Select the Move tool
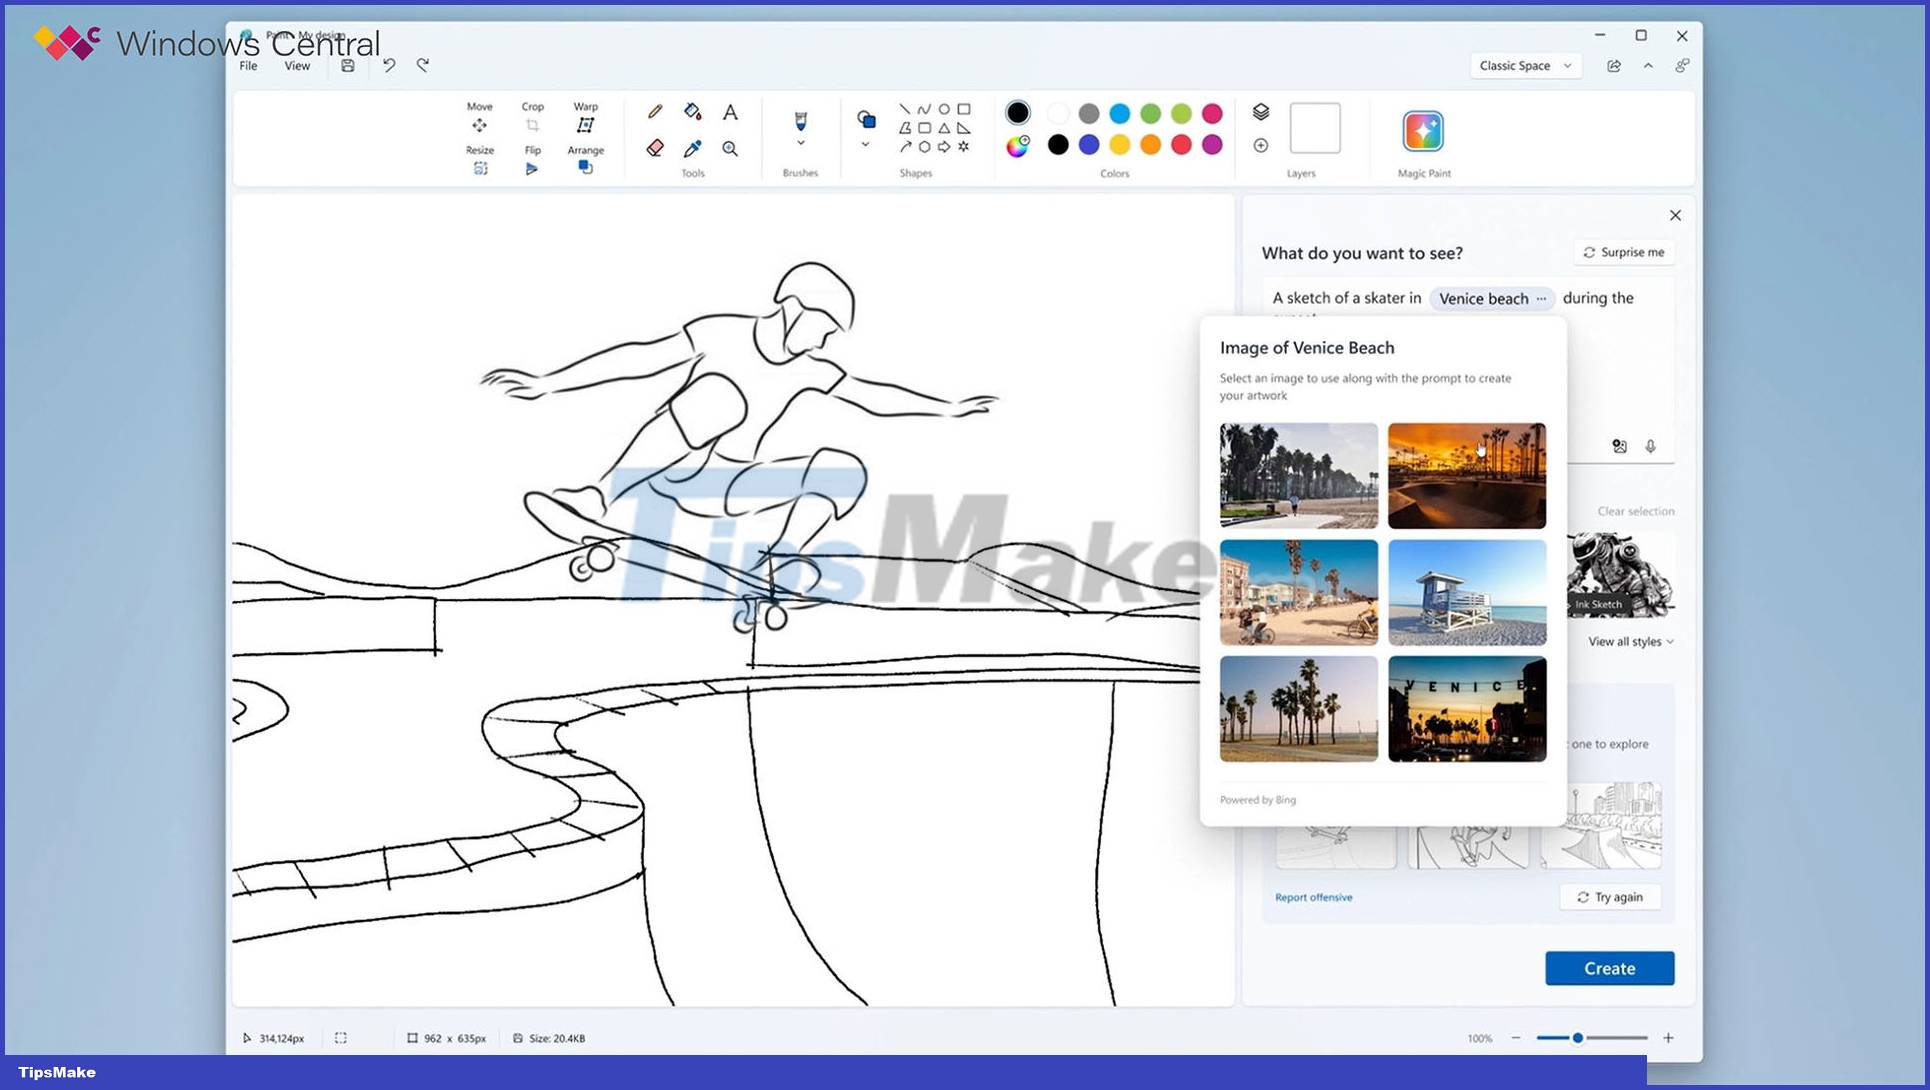This screenshot has height=1090, width=1930. (x=479, y=117)
